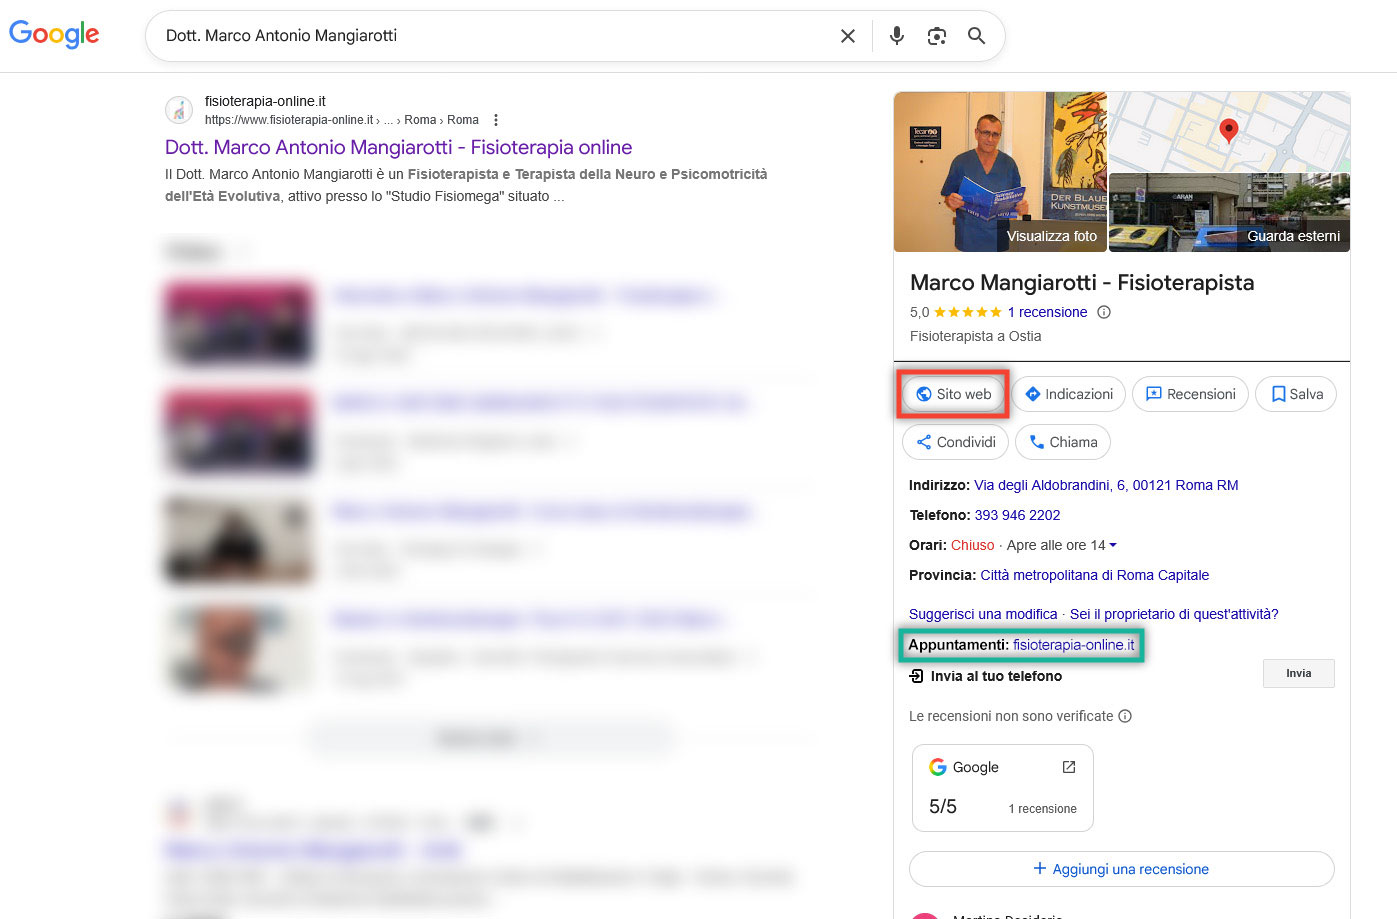Open Google Lens image search icon

(937, 36)
